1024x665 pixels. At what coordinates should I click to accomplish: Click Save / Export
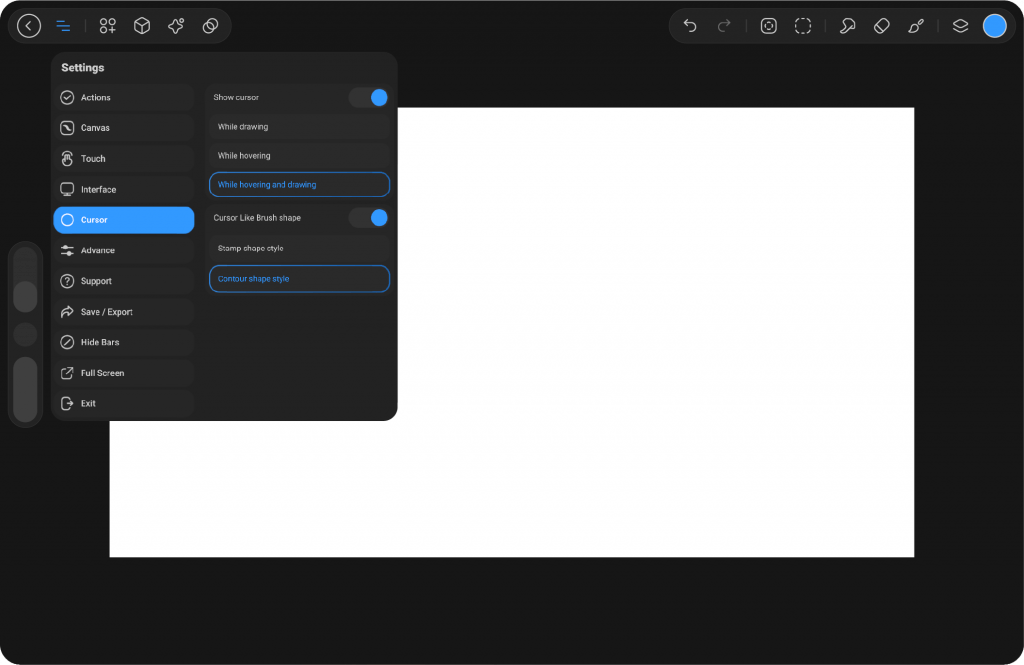(124, 312)
